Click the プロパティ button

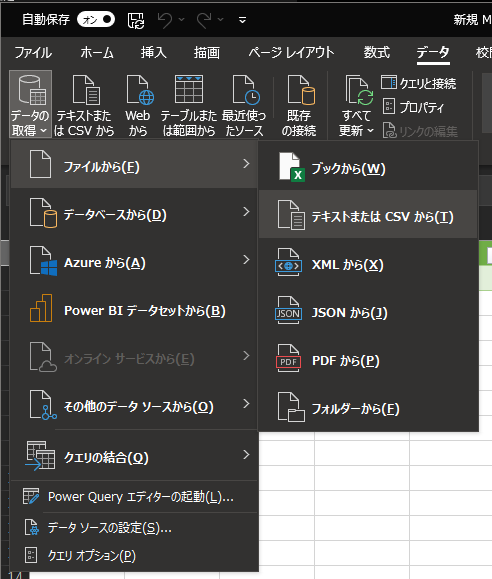click(413, 107)
